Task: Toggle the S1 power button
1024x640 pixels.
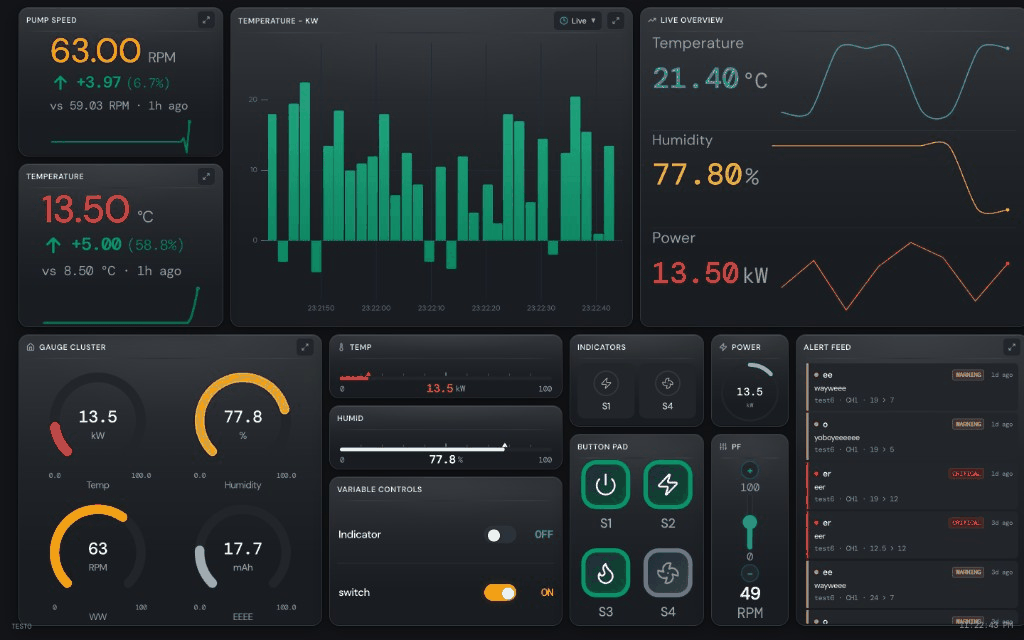Action: tap(605, 485)
